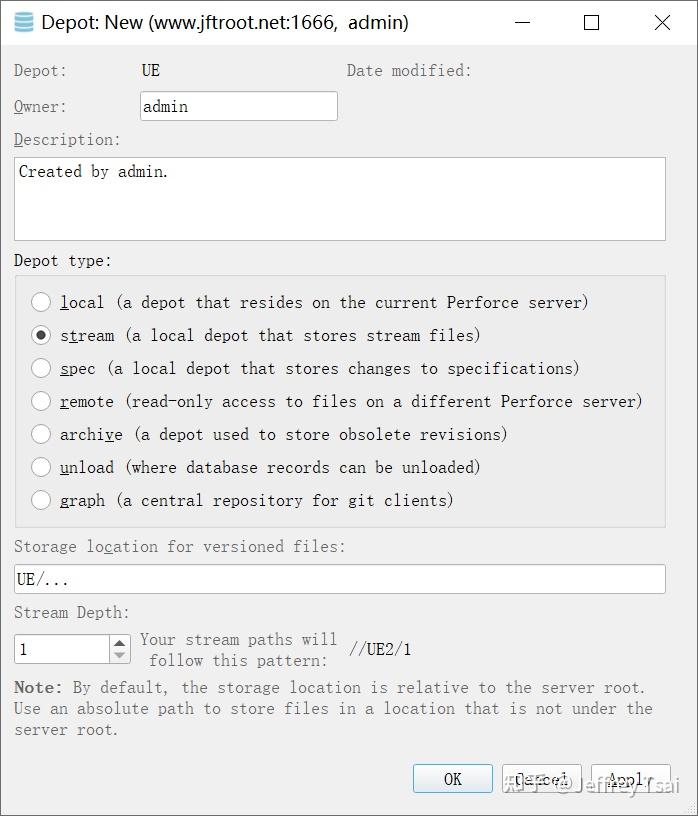The width and height of the screenshot is (698, 816).
Task: Decrease Stream Depth with down arrow
Action: (120, 656)
